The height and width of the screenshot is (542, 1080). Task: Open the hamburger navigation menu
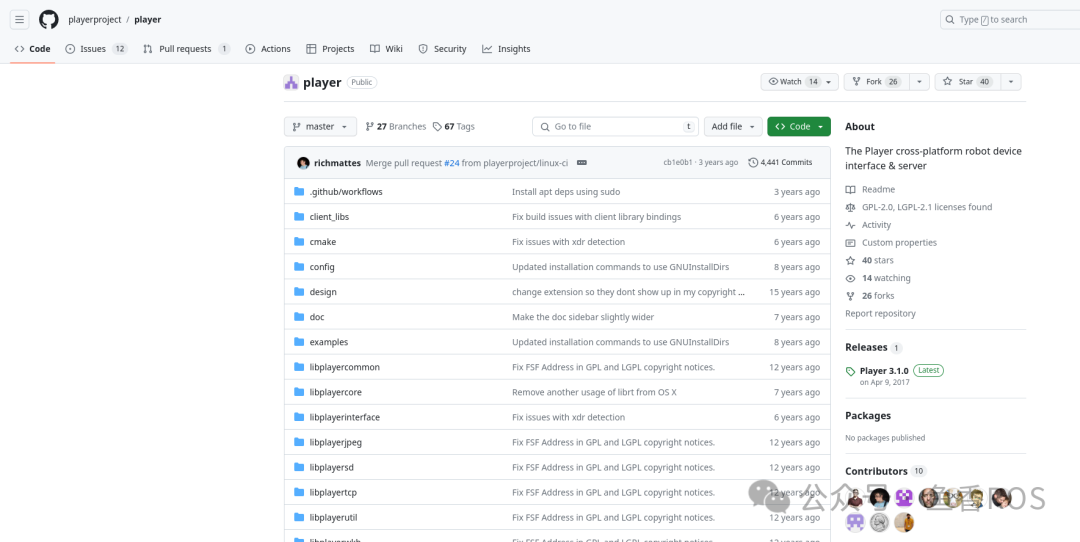[19, 20]
